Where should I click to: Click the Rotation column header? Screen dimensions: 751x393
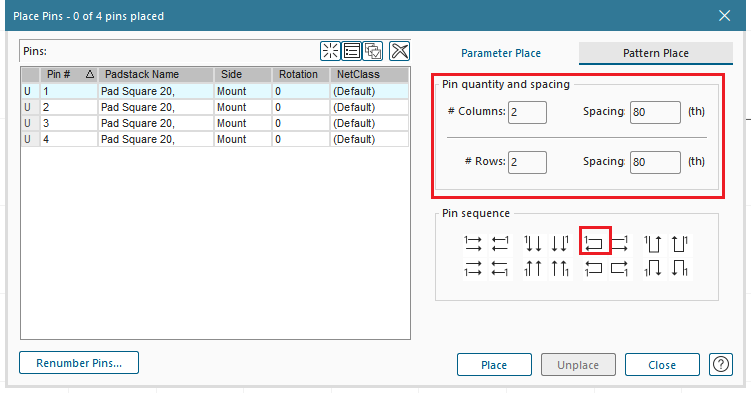tap(301, 74)
